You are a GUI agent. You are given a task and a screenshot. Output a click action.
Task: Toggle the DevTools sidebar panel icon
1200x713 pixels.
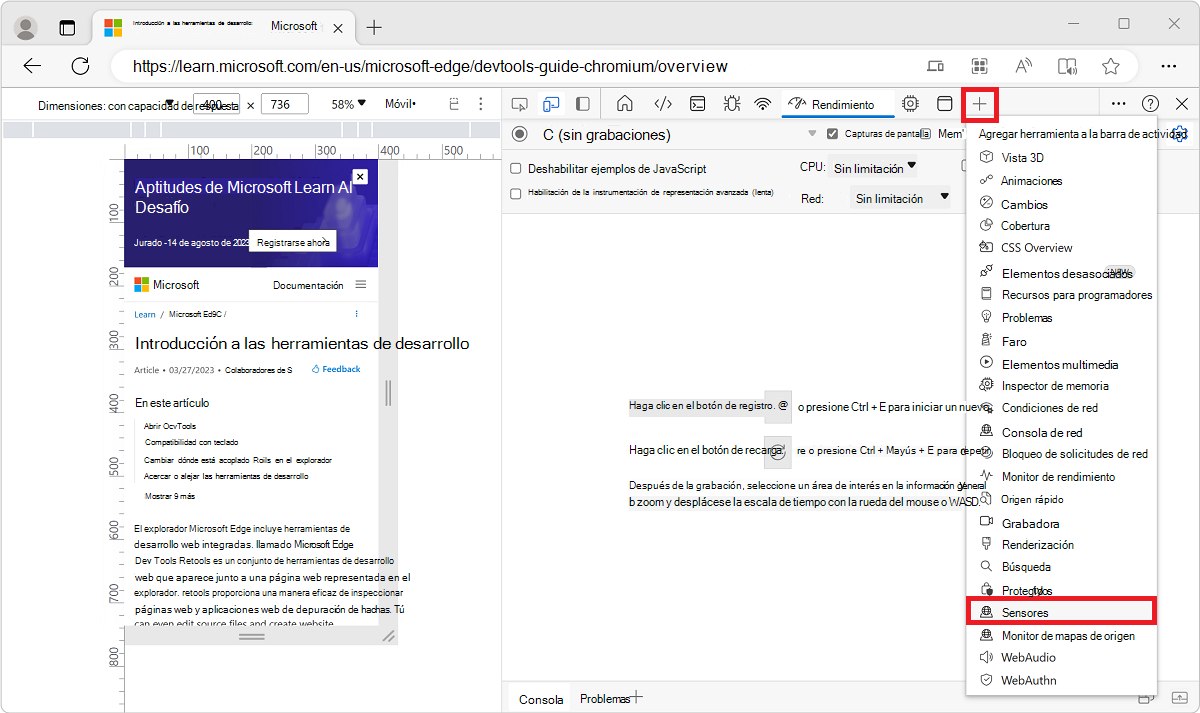click(x=582, y=104)
